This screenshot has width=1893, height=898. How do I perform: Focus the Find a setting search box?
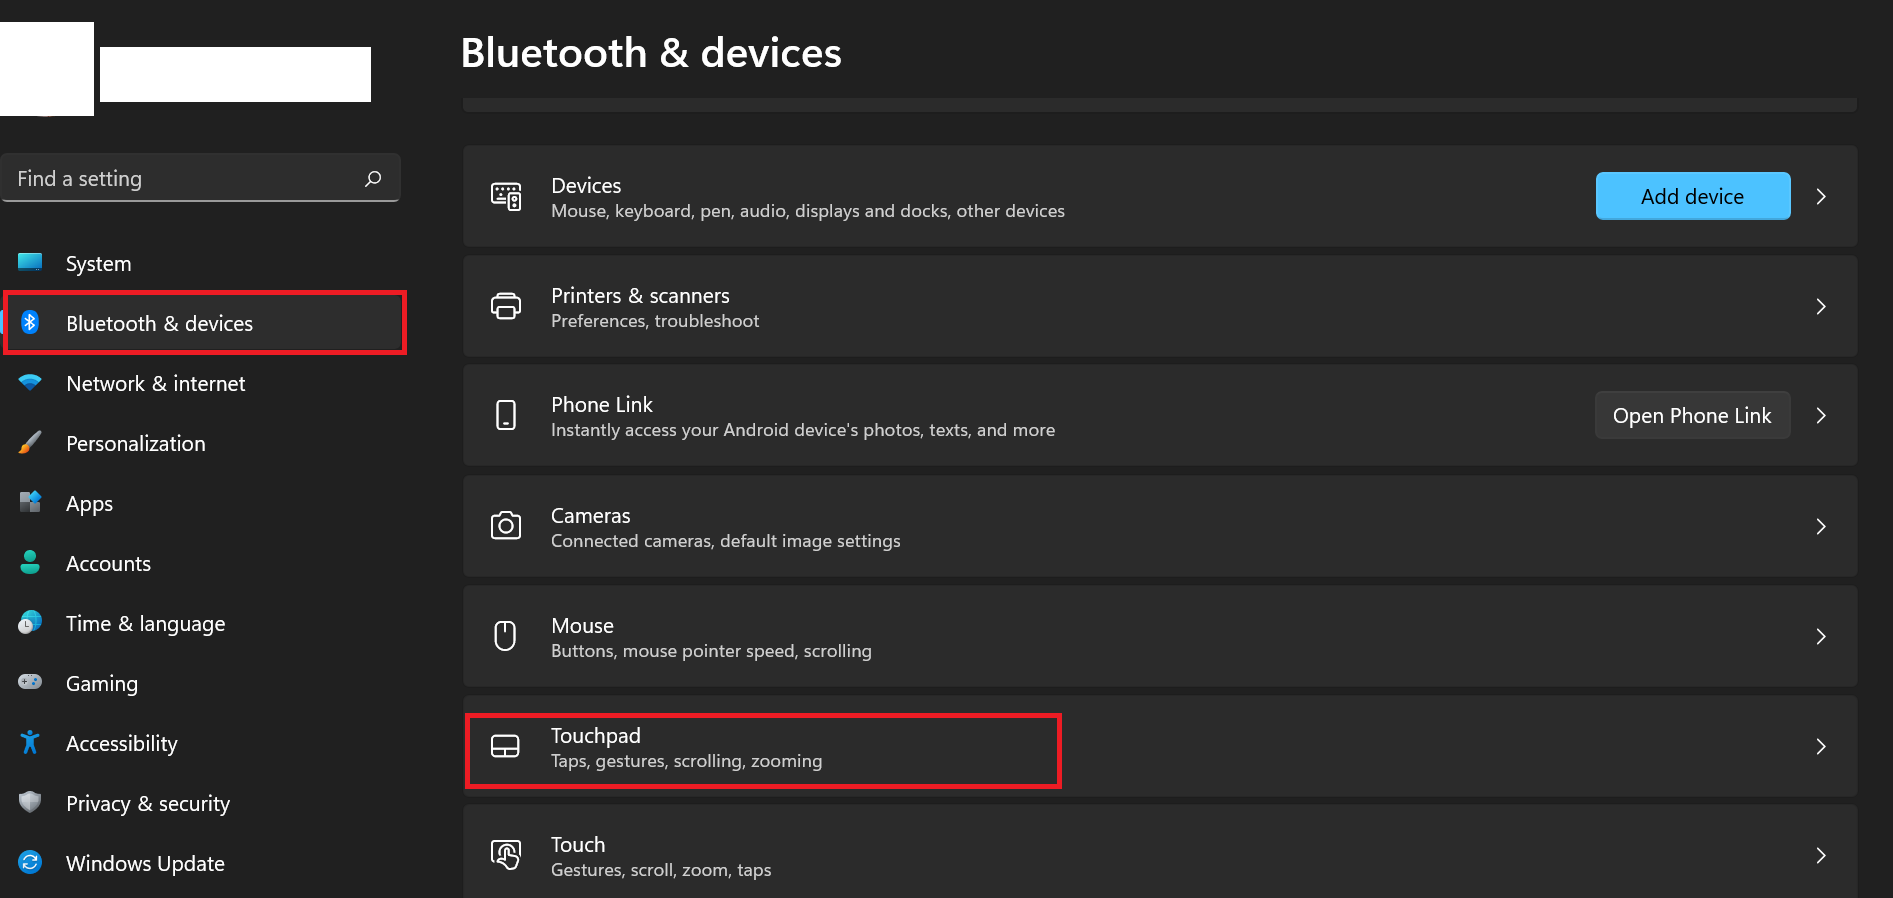tap(185, 179)
